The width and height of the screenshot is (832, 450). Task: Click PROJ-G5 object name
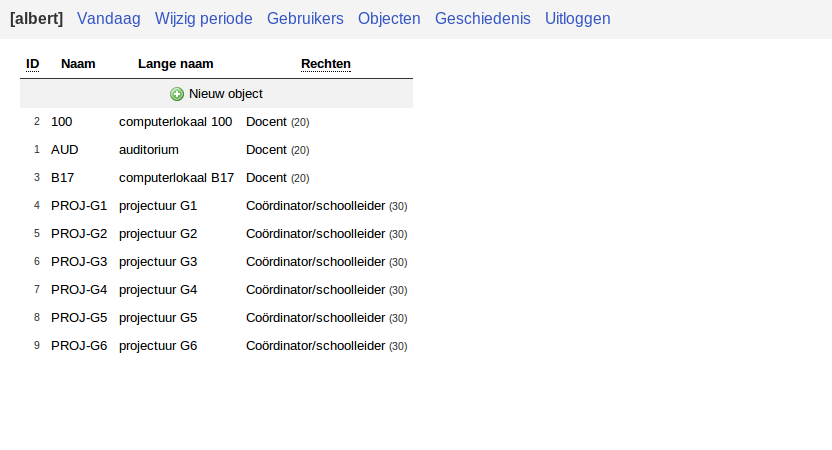point(78,318)
